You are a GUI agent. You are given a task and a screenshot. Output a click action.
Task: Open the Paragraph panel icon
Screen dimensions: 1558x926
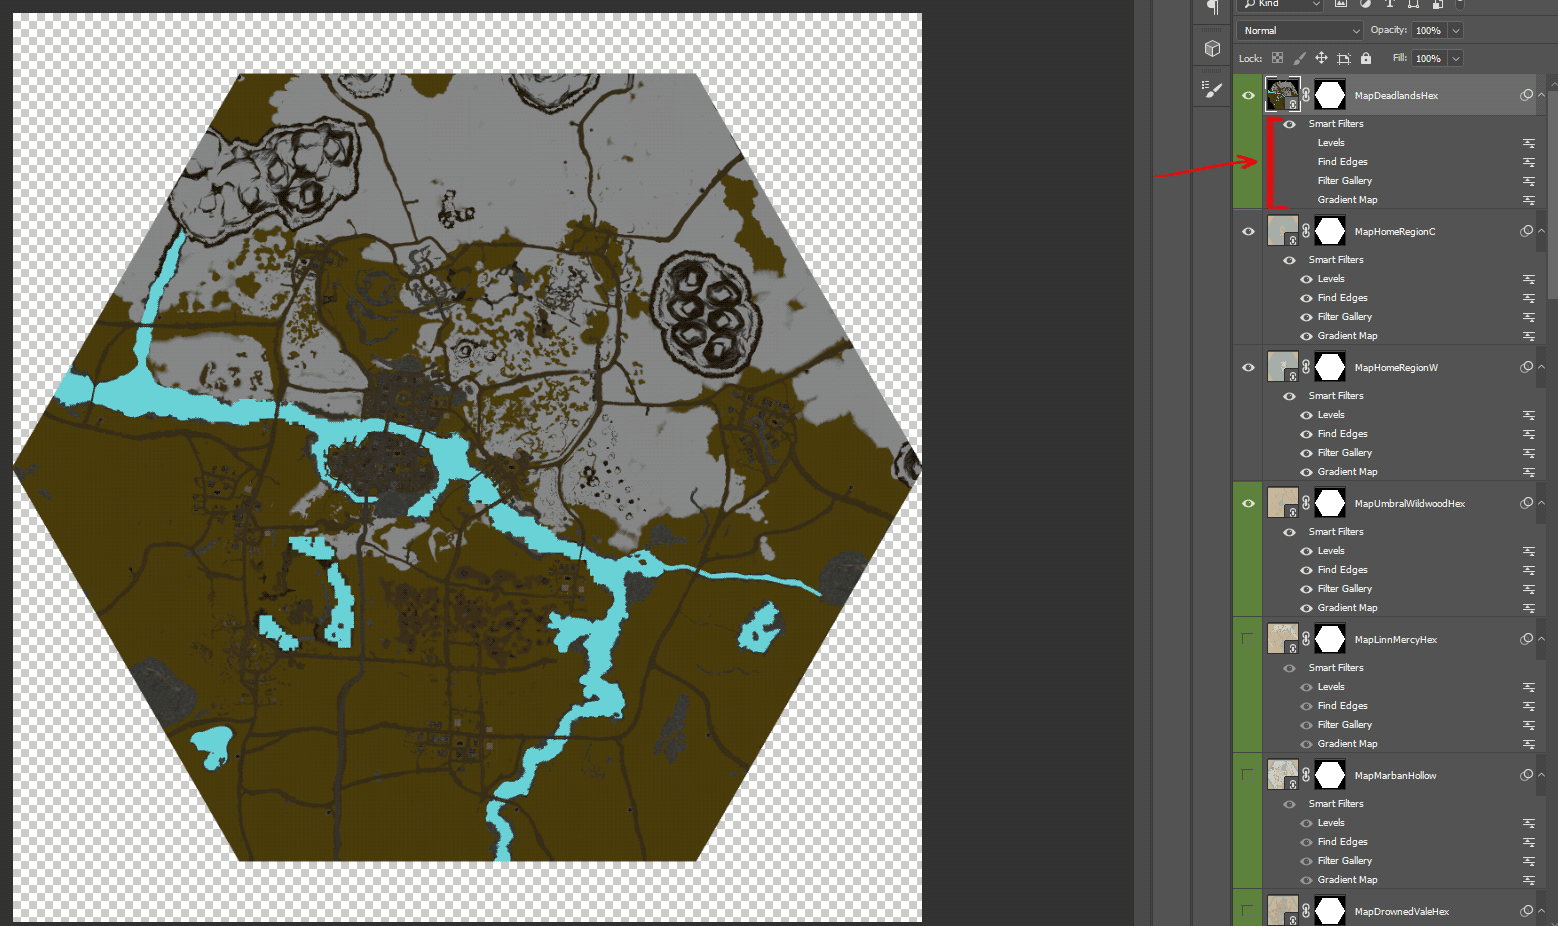click(1212, 8)
